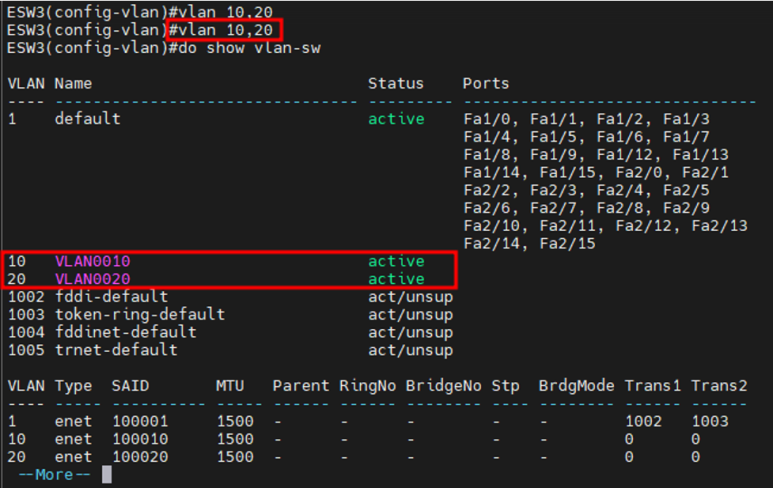This screenshot has height=488, width=773.
Task: Click port Fa2/13 in the ports list
Action: pos(720,226)
